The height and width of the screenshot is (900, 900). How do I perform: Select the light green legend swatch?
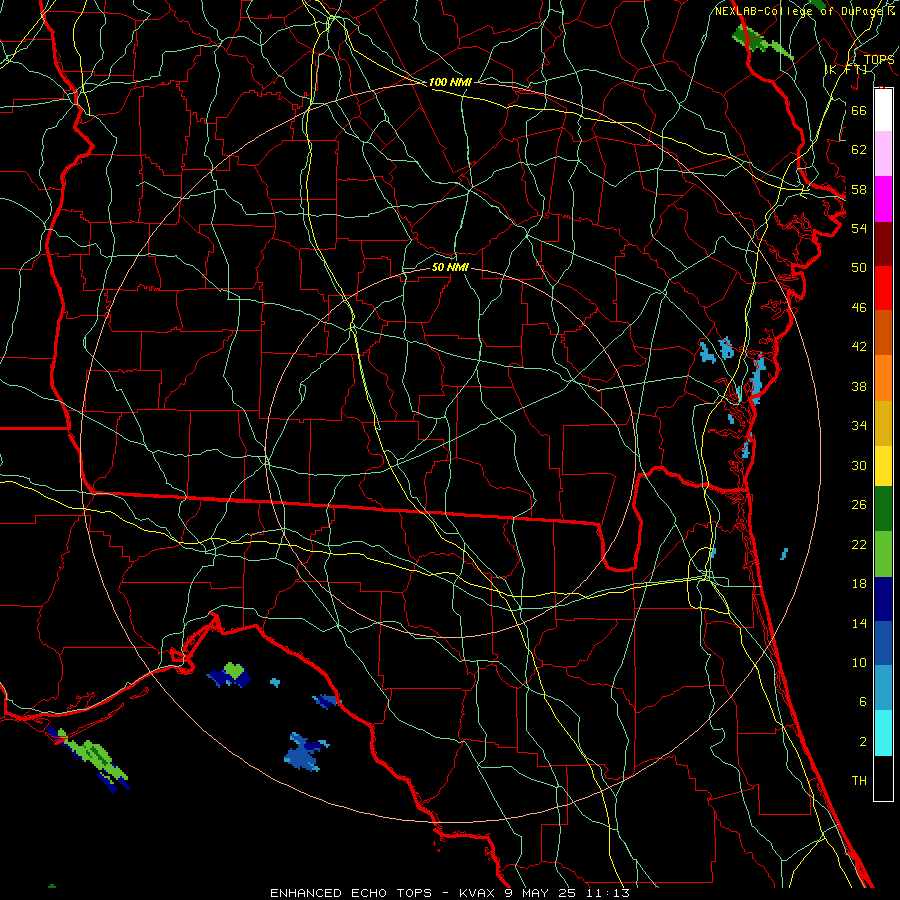point(883,554)
